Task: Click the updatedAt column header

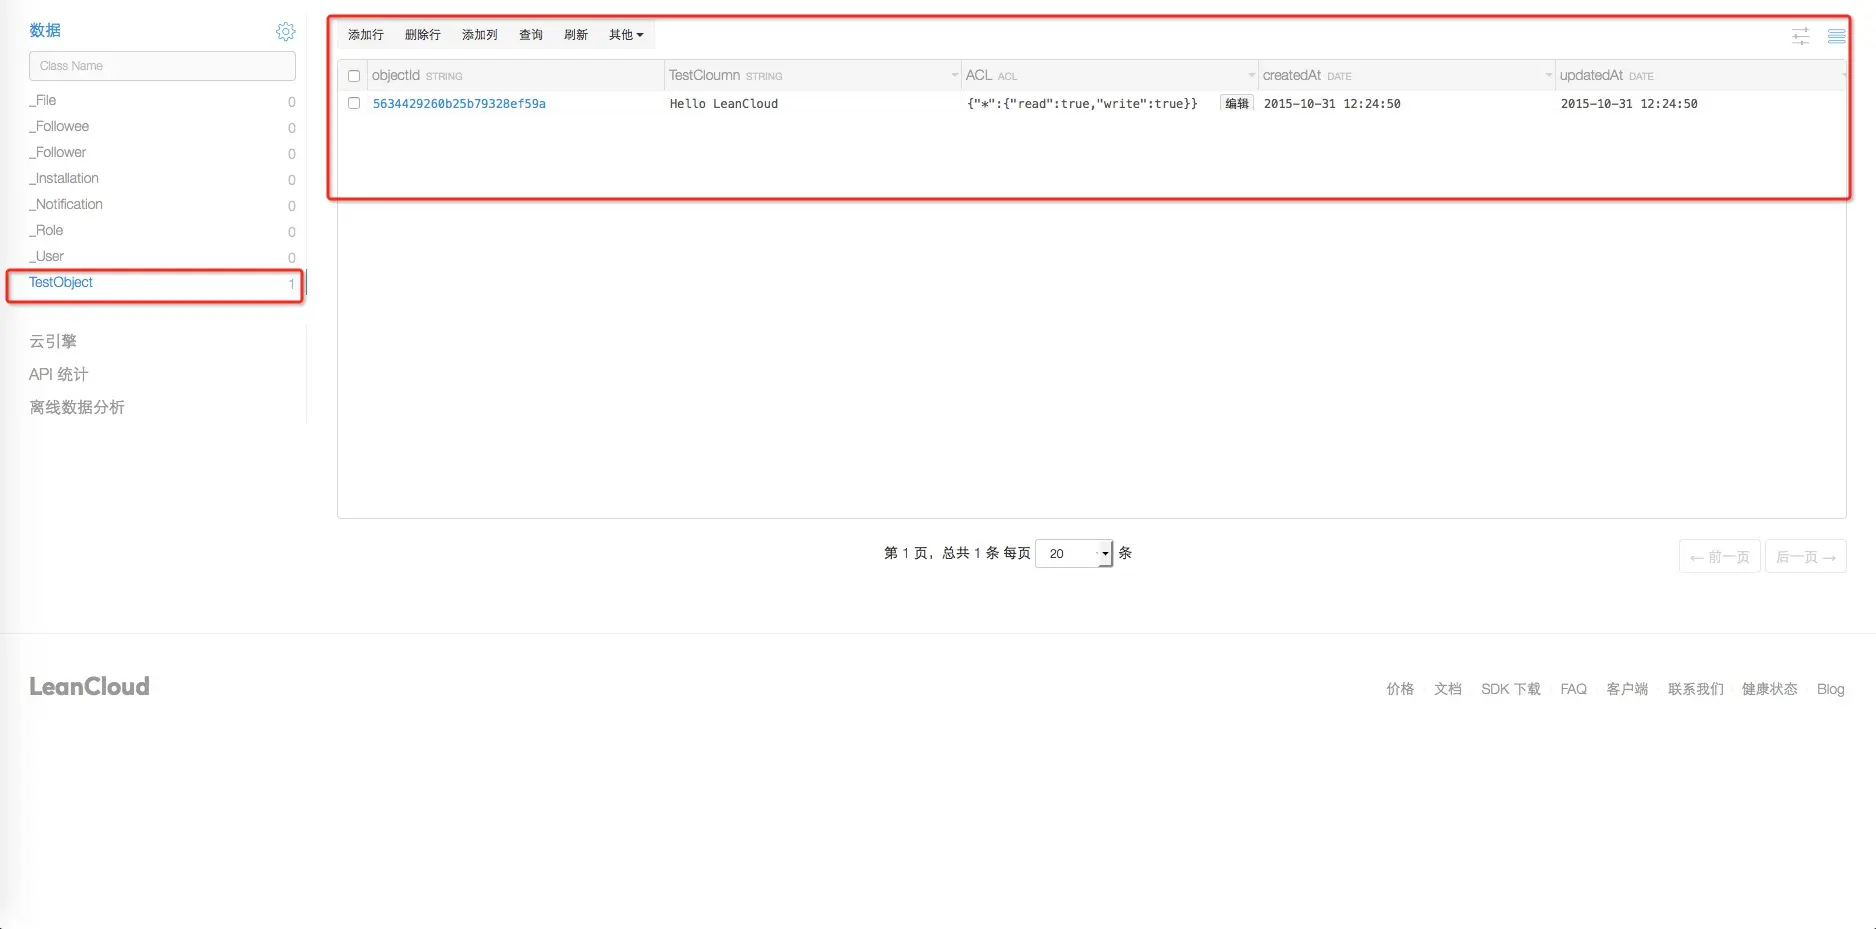Action: pyautogui.click(x=1700, y=75)
